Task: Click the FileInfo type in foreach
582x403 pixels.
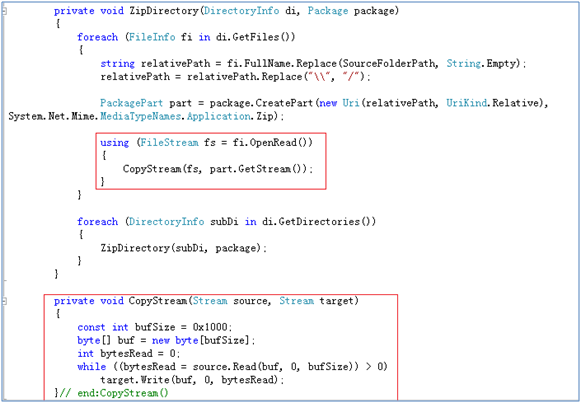Action: (x=152, y=37)
